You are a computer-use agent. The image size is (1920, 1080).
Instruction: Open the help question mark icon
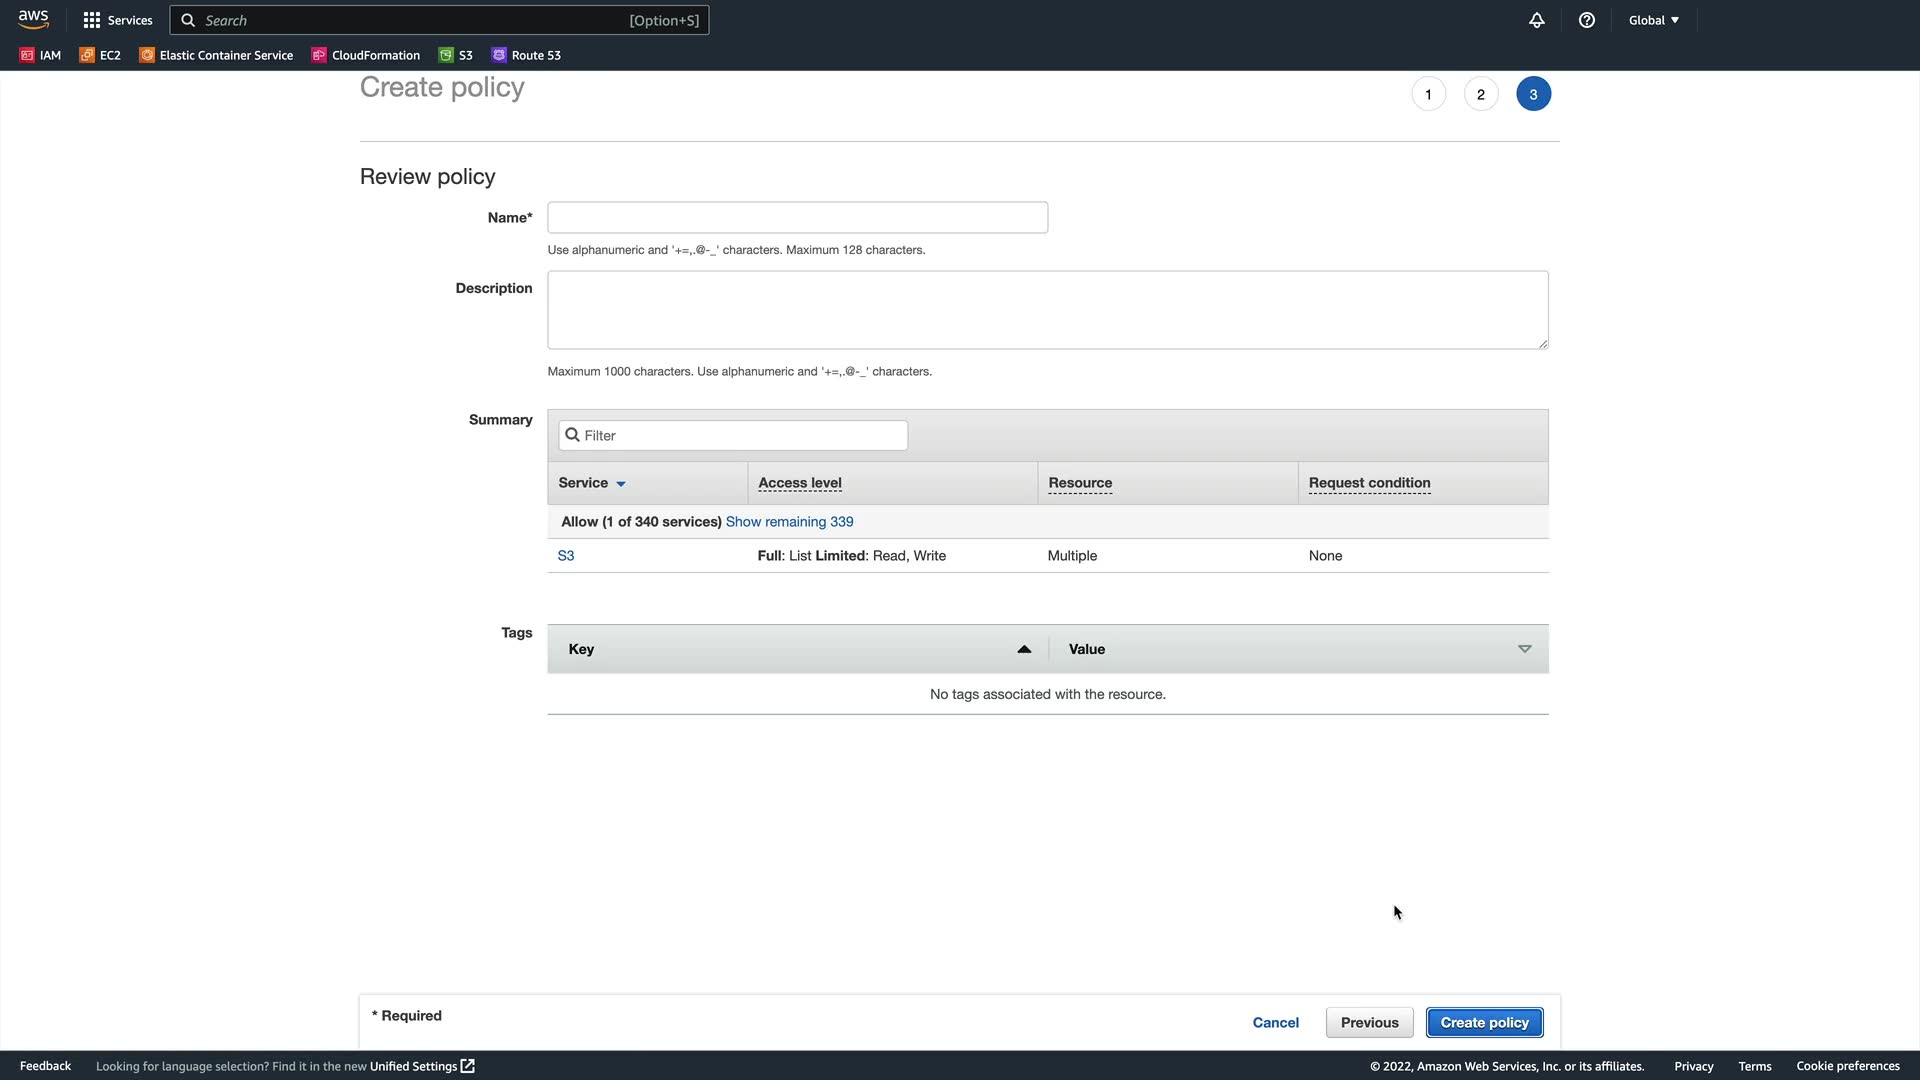(x=1586, y=20)
